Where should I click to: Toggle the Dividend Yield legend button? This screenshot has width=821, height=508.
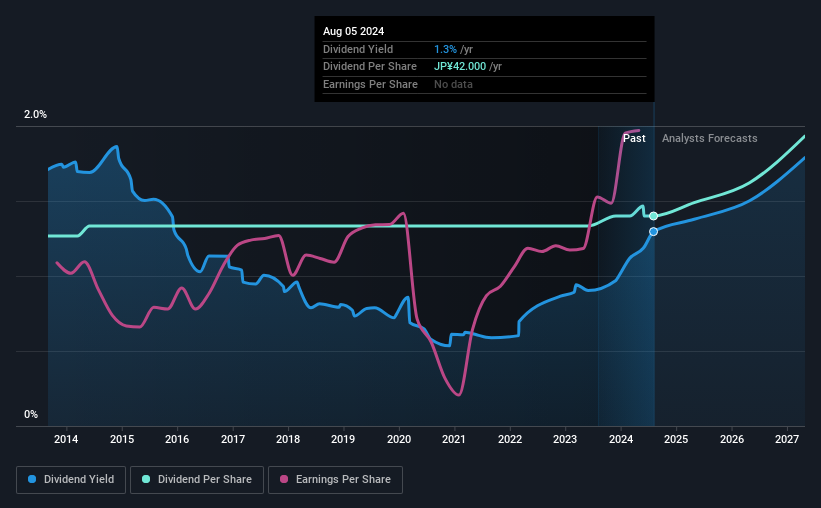pyautogui.click(x=71, y=480)
